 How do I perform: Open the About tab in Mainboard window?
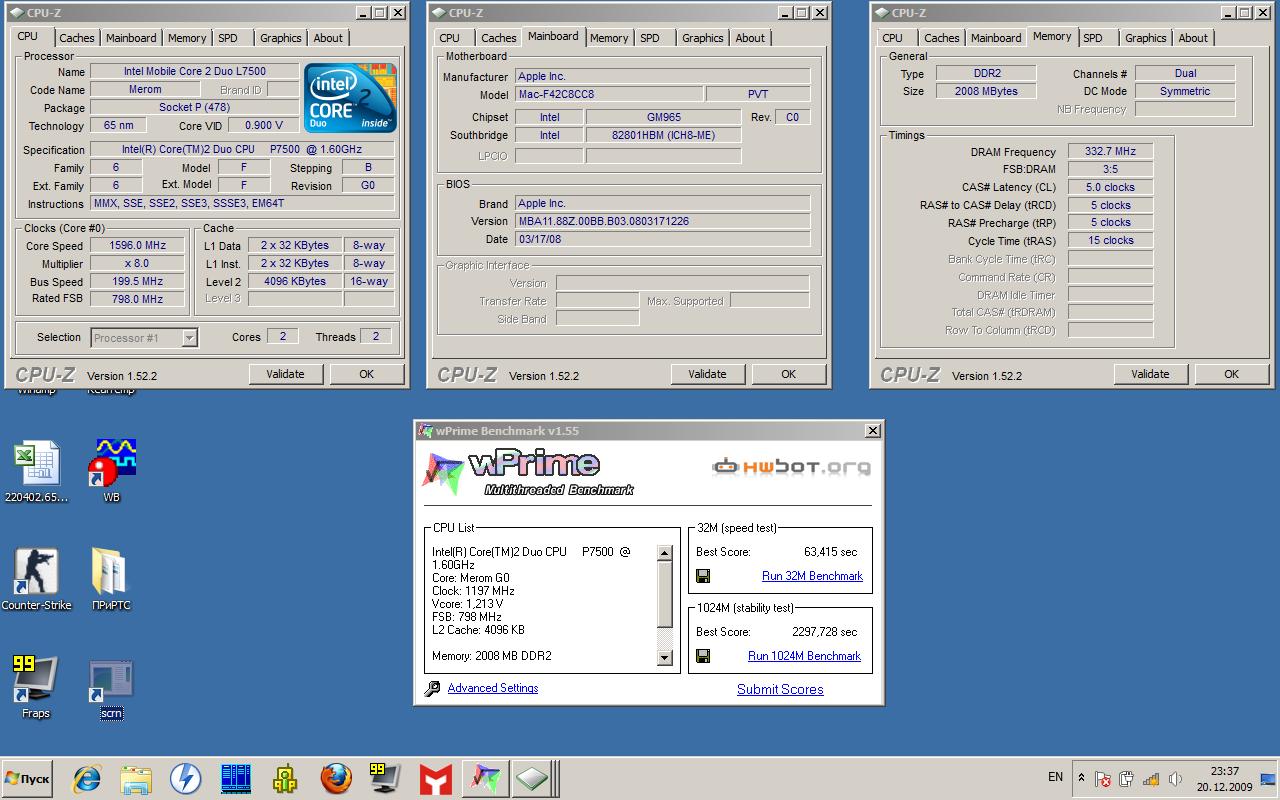point(750,38)
